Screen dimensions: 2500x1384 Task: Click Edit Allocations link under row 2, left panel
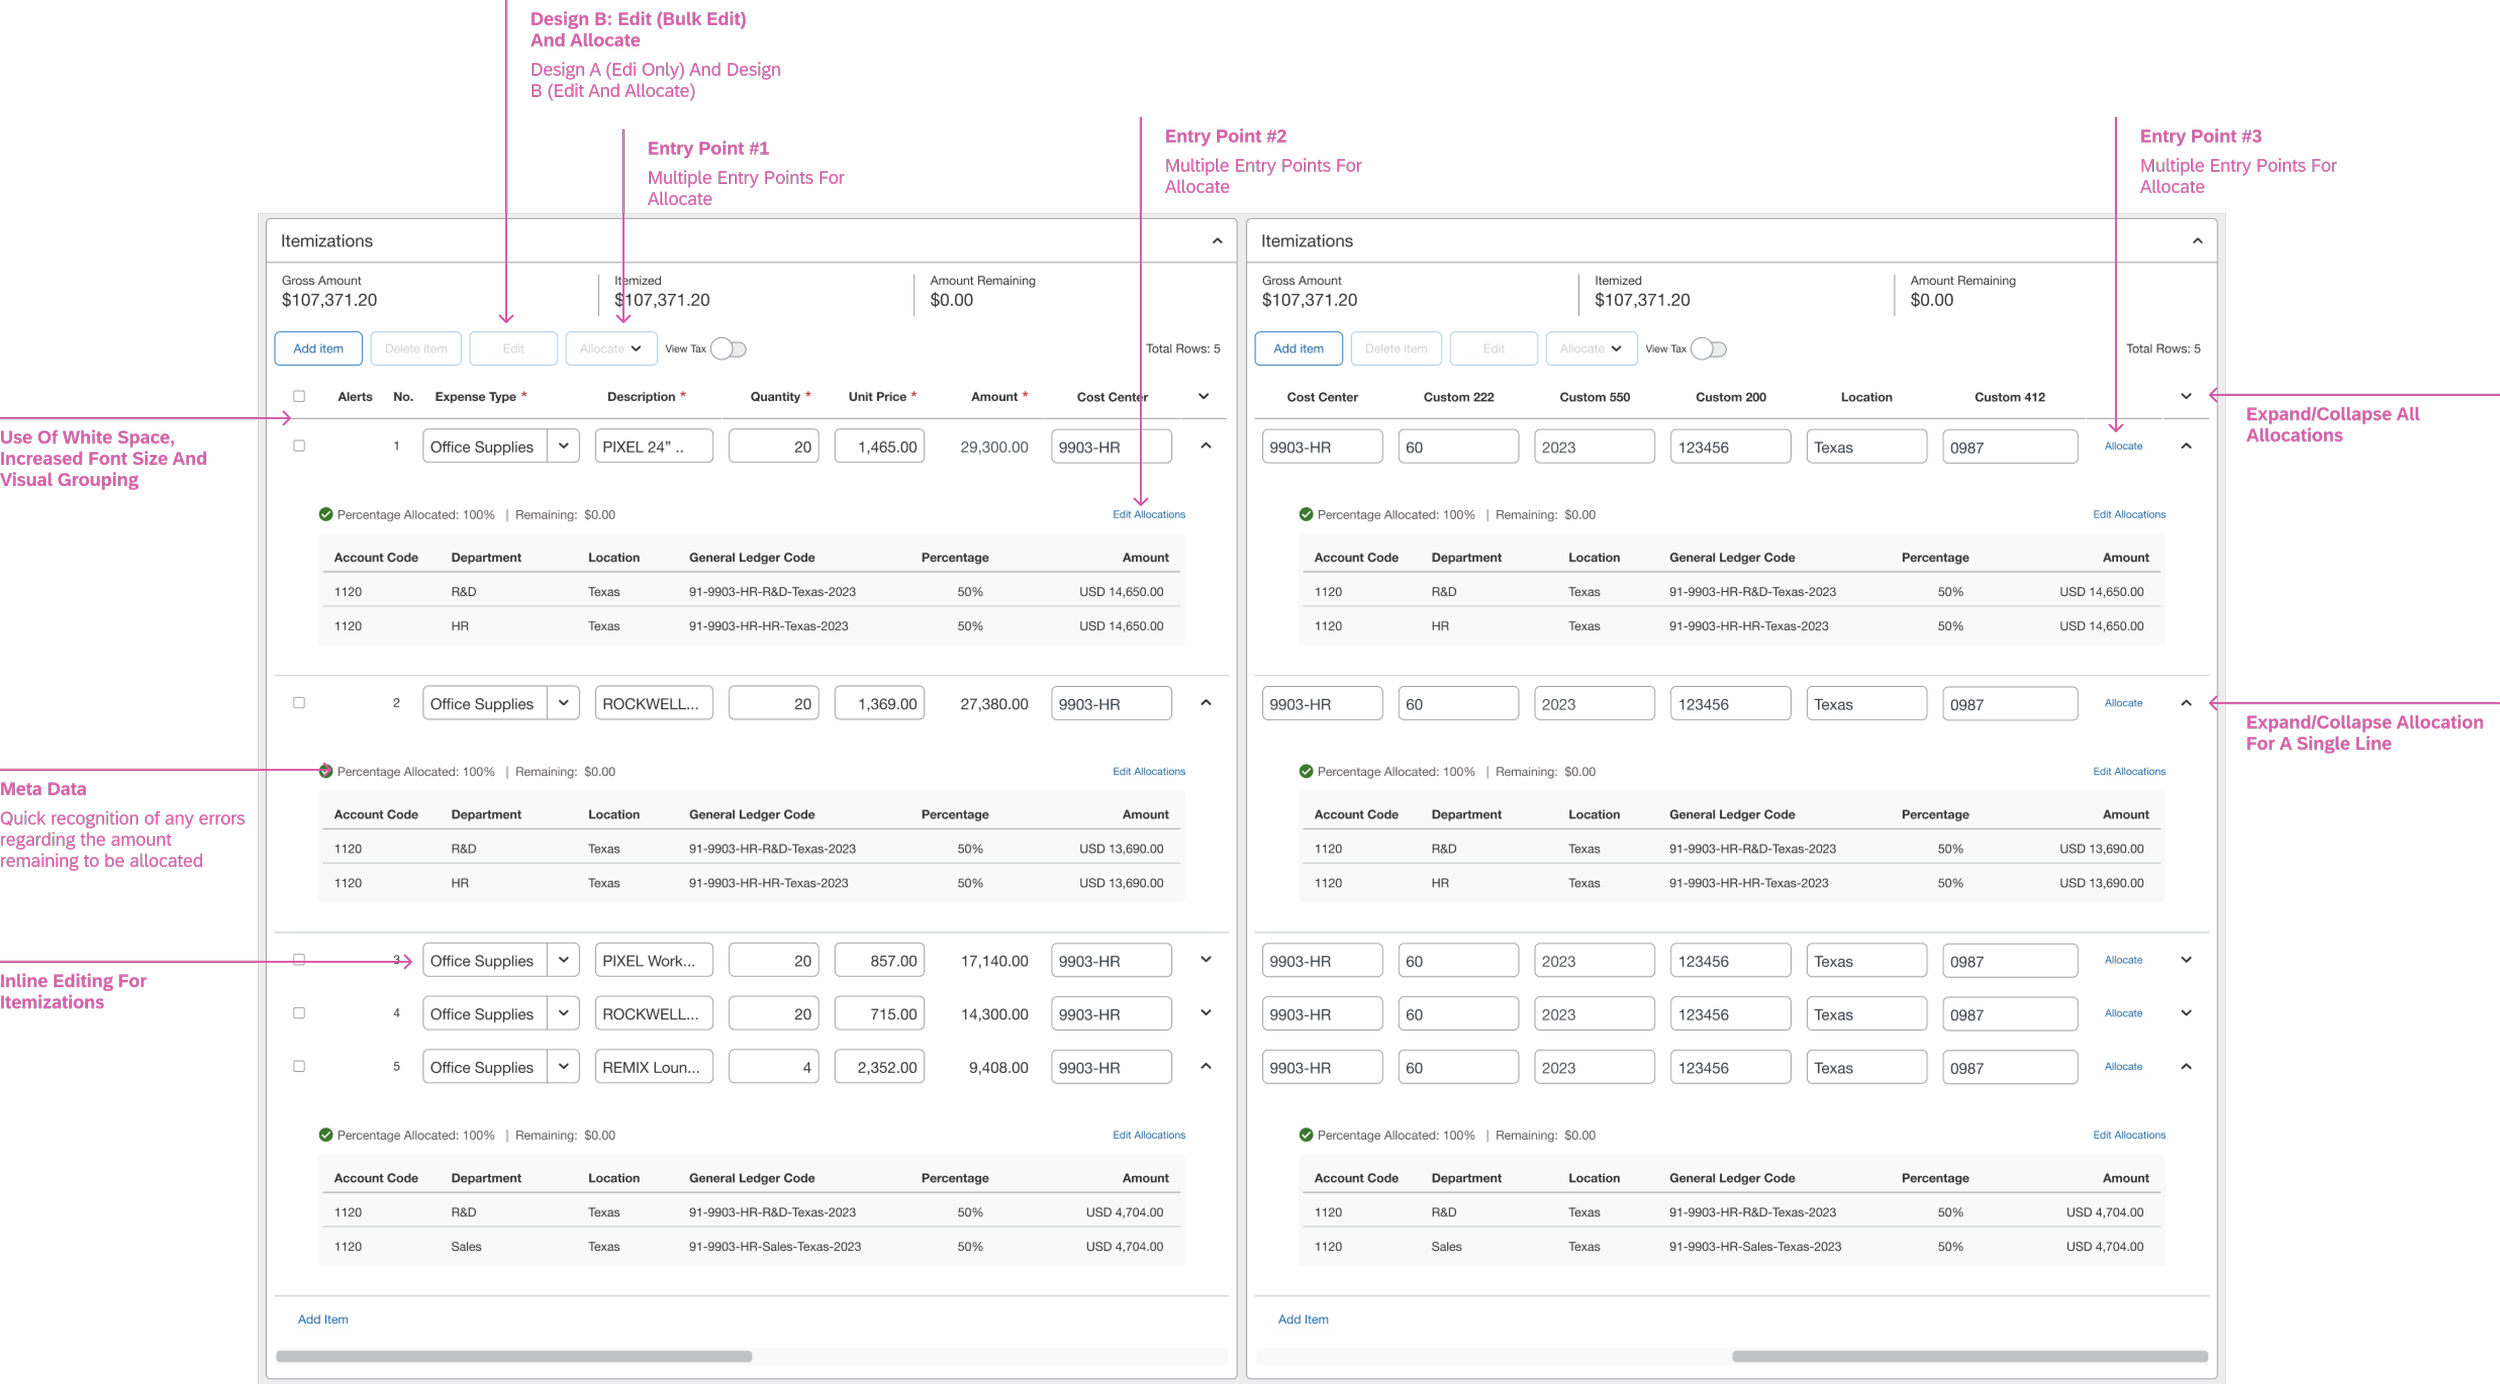(1149, 771)
